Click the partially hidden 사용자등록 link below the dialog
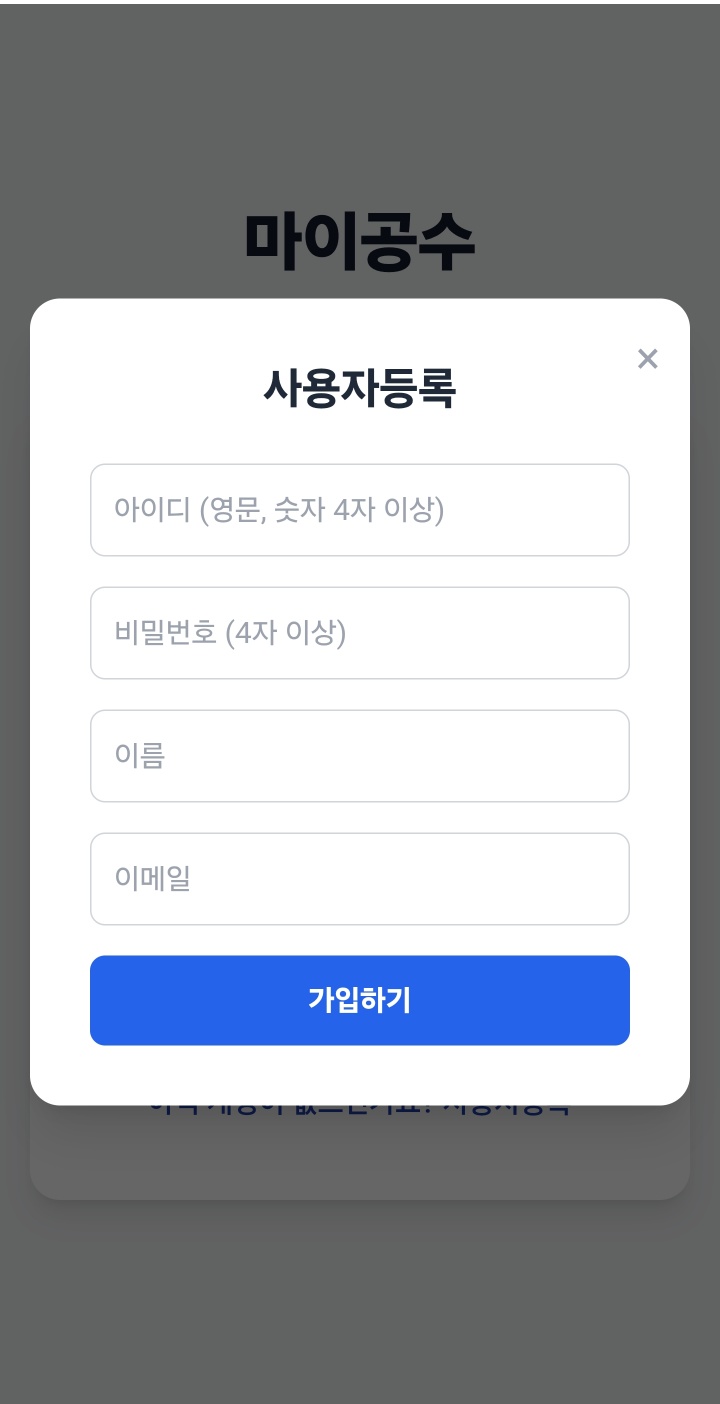This screenshot has width=720, height=1404. point(505,1111)
